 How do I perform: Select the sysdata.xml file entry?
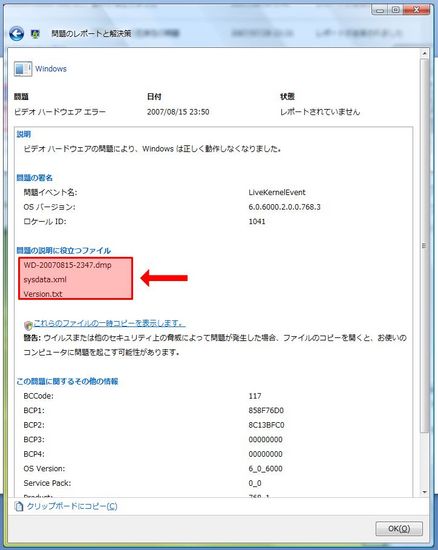coord(45,280)
